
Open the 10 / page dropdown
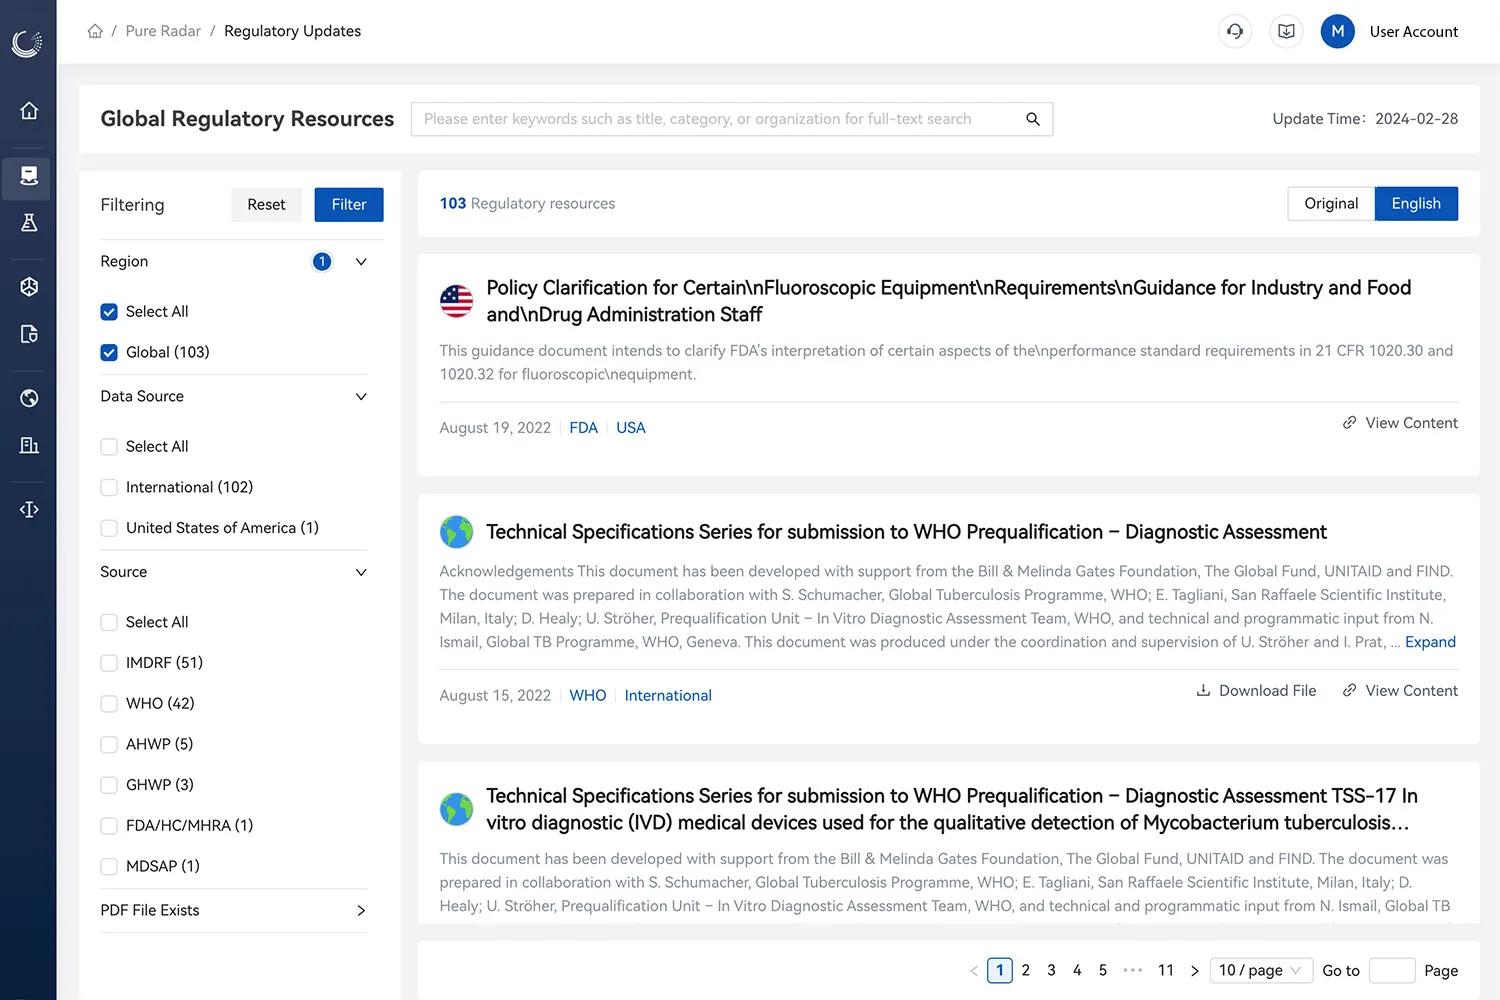(1260, 970)
